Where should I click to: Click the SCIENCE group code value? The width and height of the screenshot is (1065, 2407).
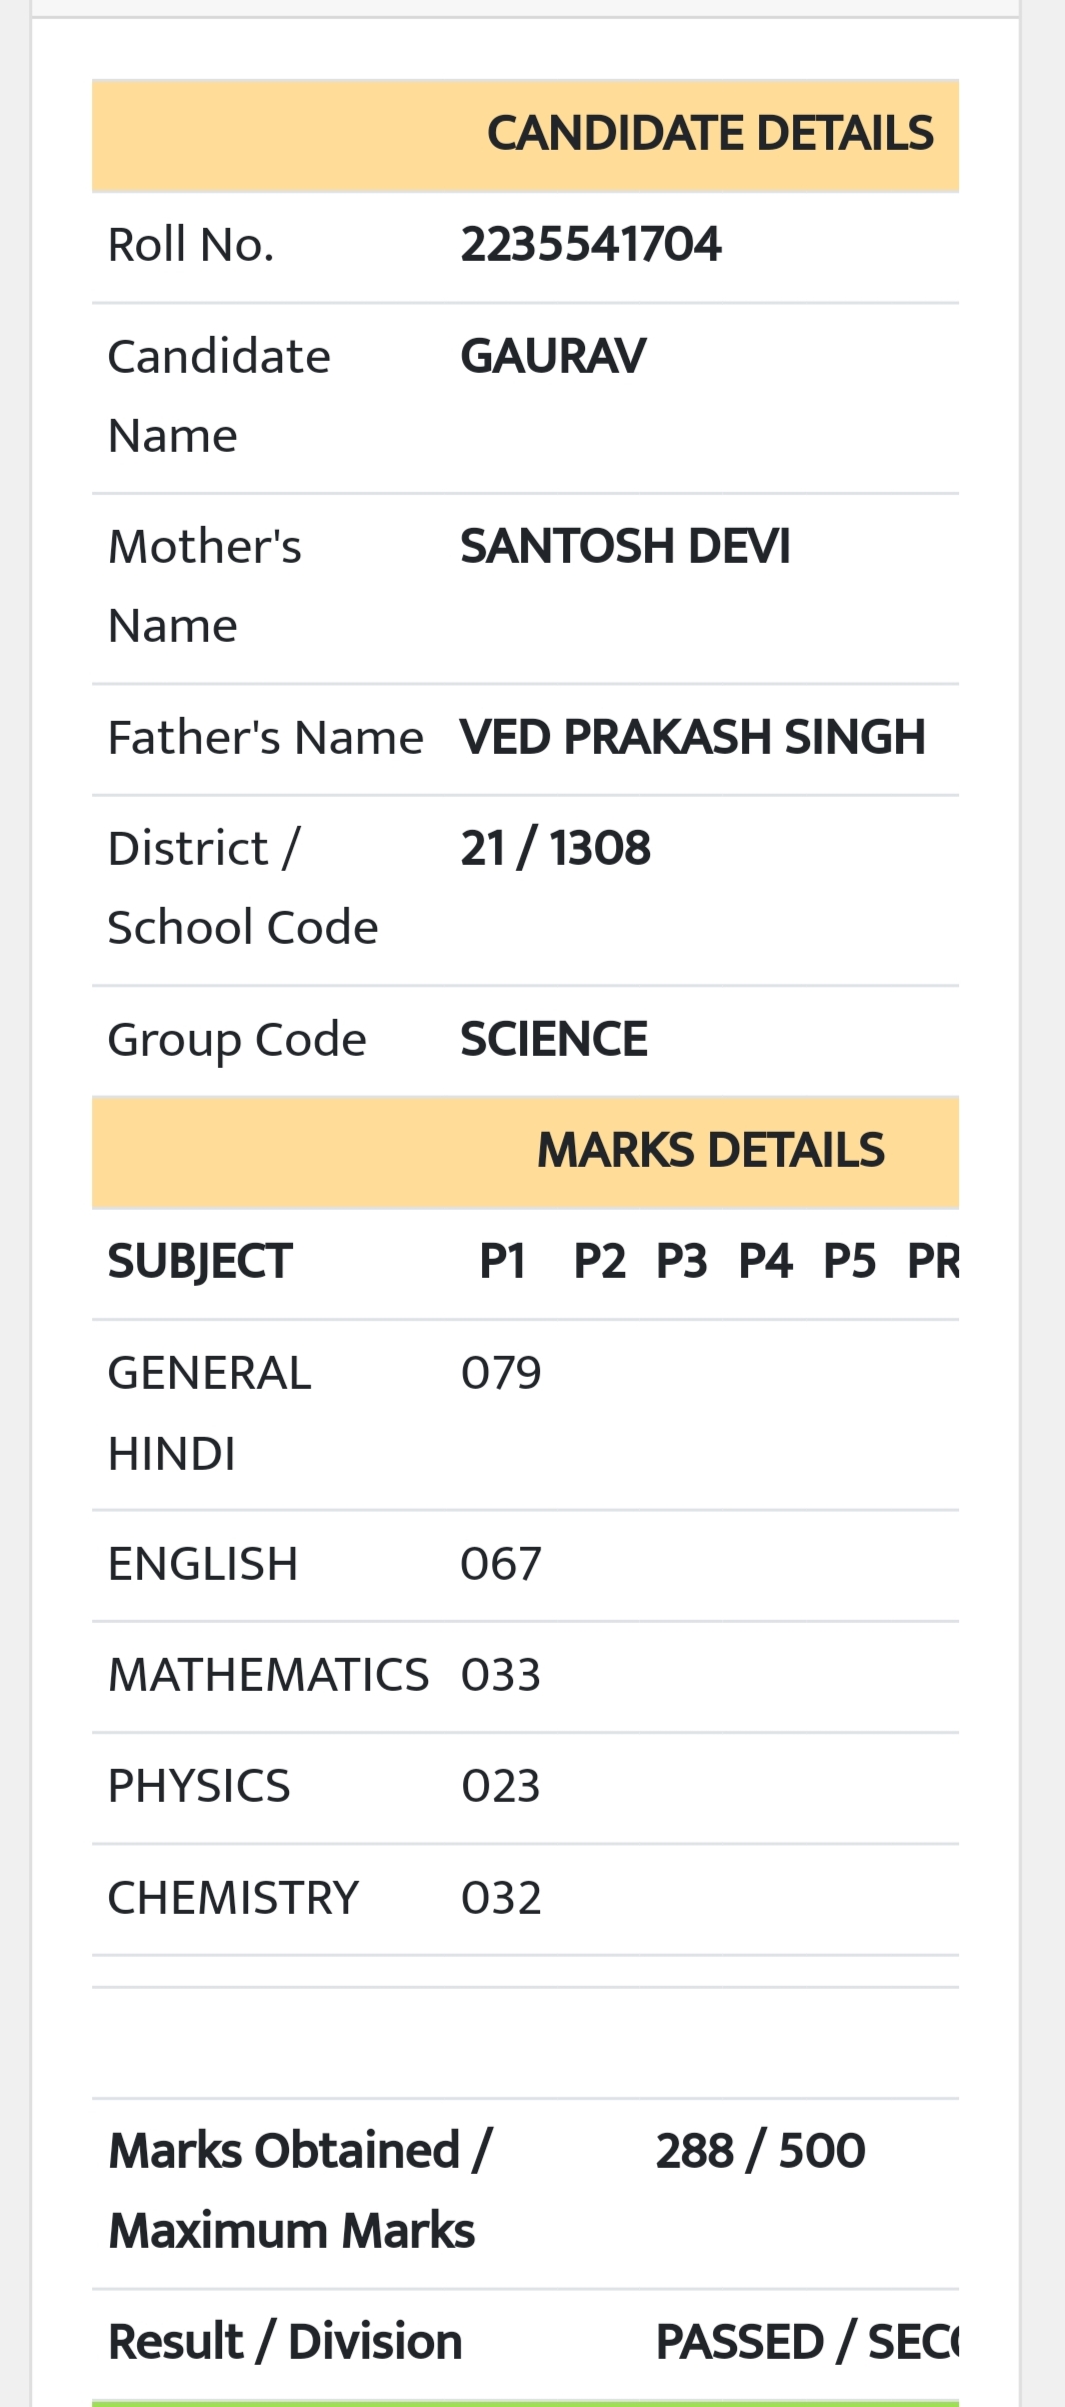coord(553,1039)
